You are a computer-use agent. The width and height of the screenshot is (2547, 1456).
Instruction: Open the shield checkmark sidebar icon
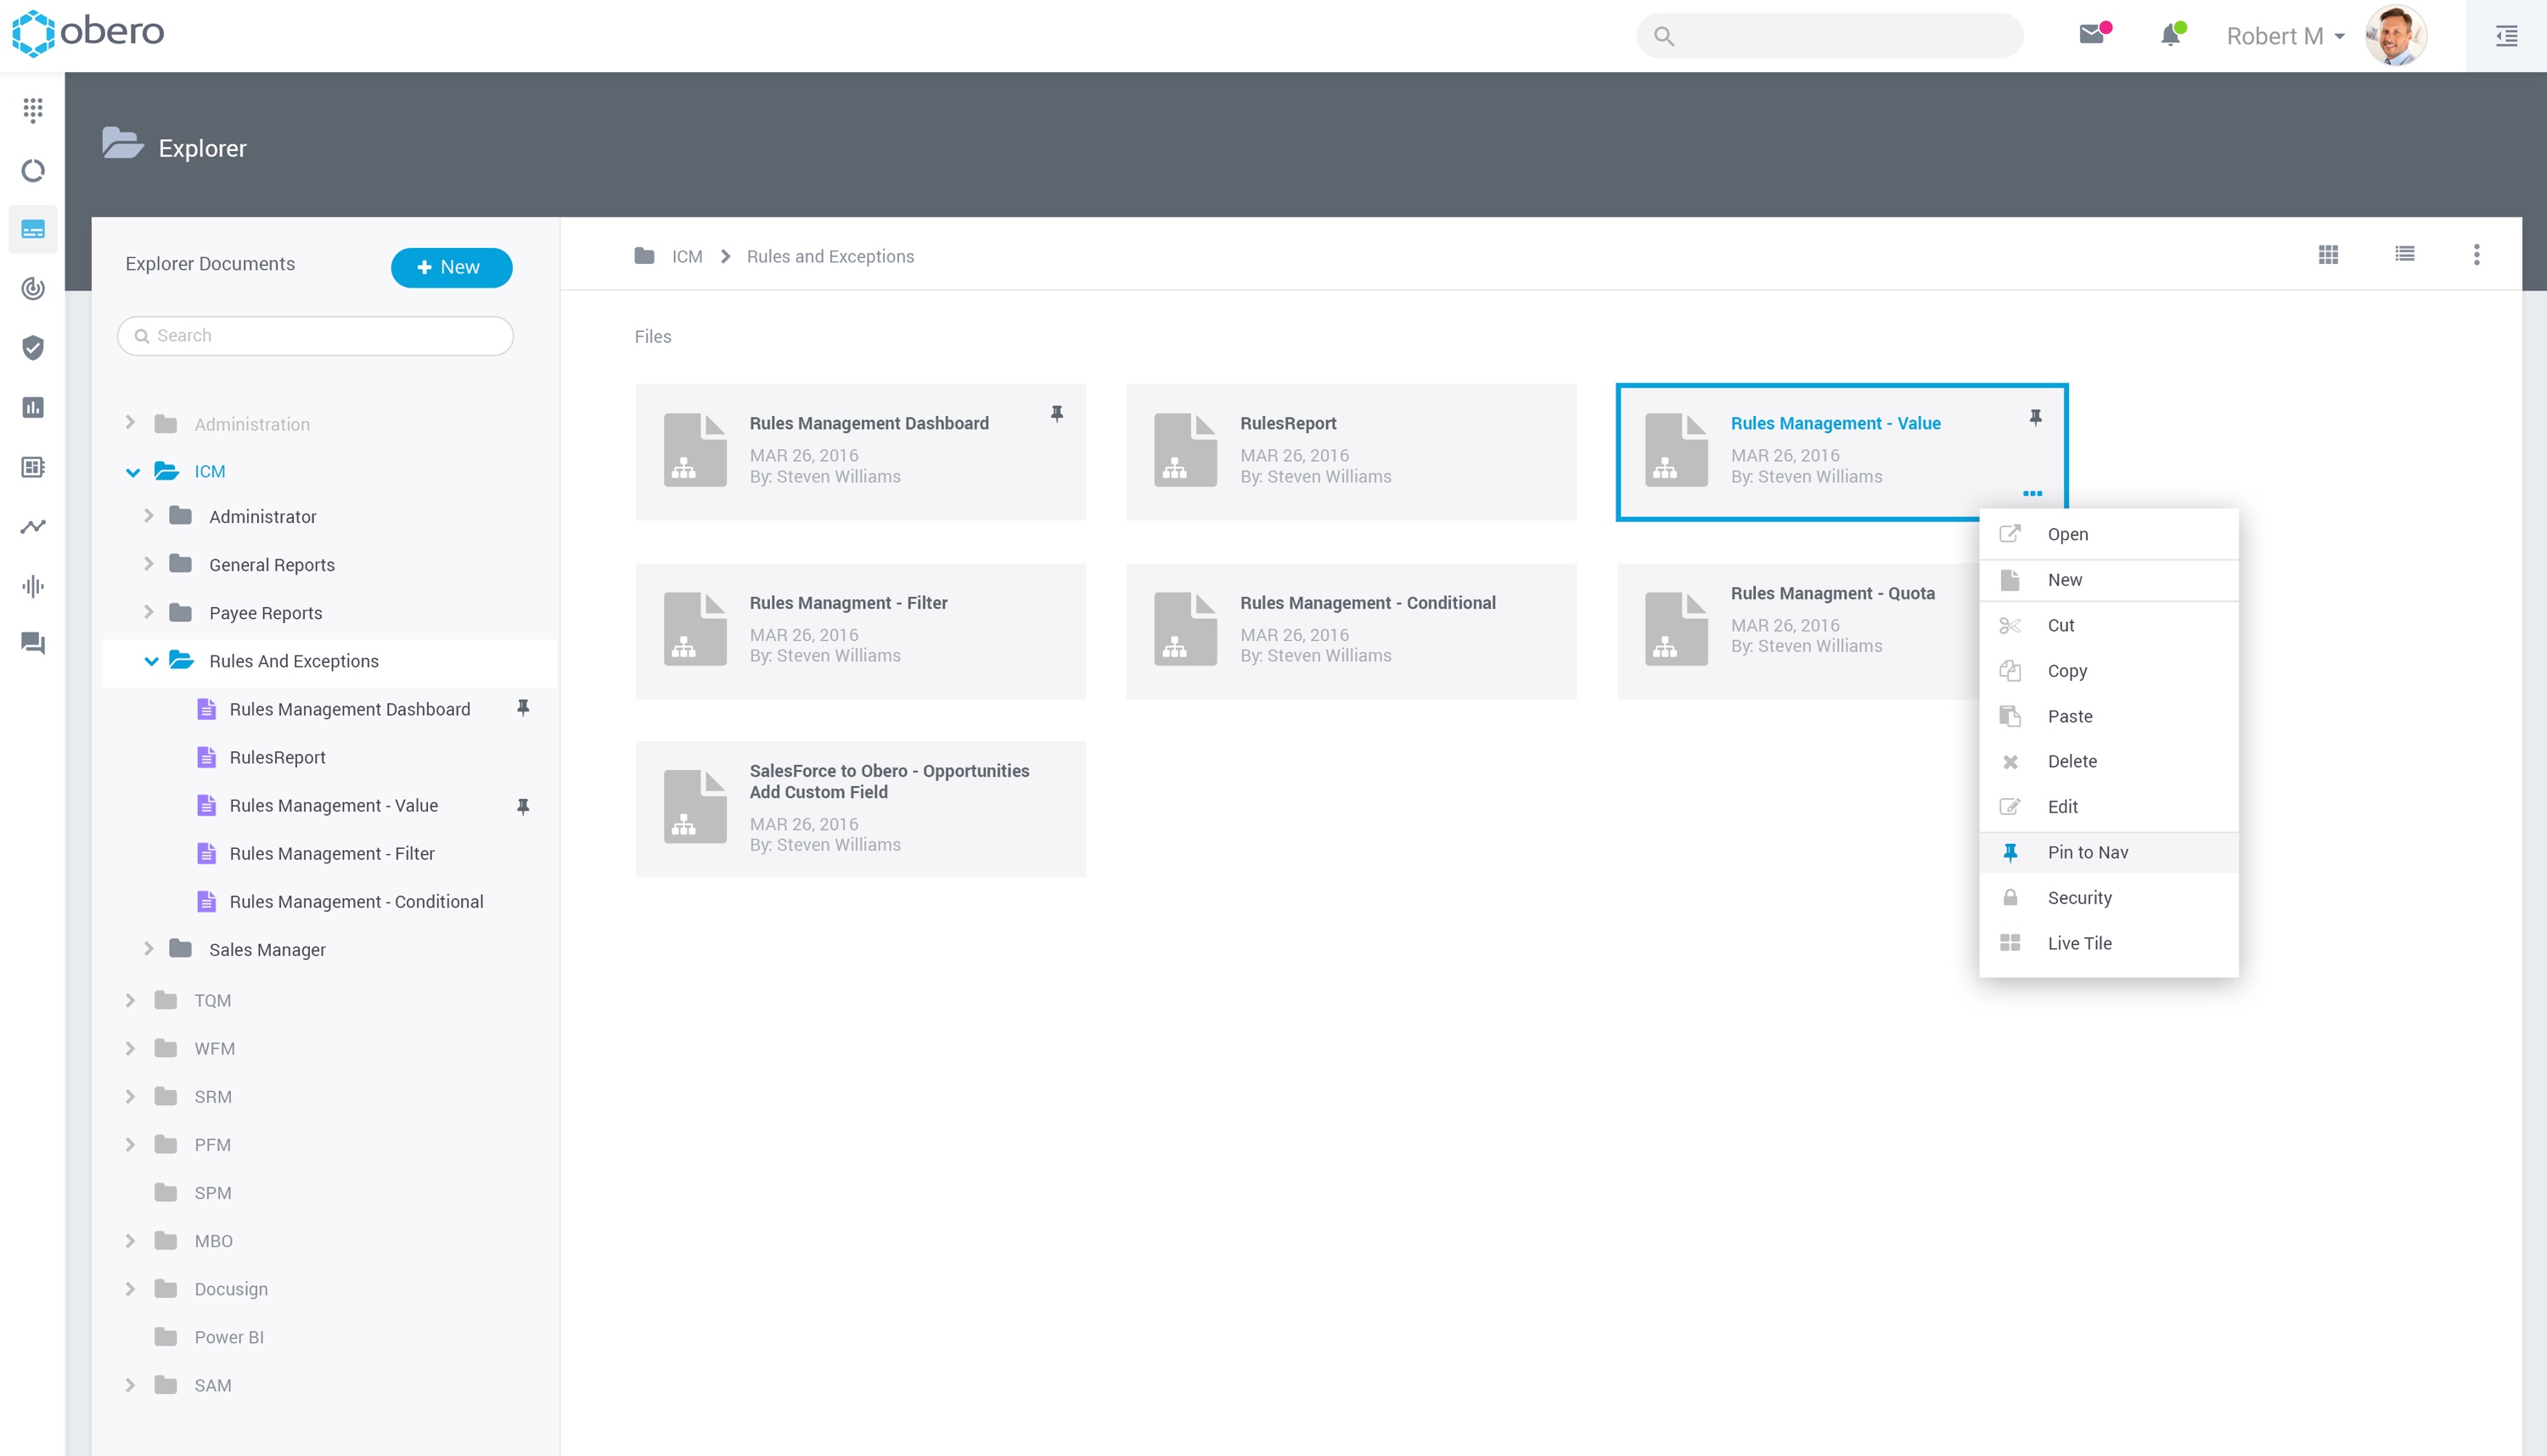pyautogui.click(x=33, y=348)
